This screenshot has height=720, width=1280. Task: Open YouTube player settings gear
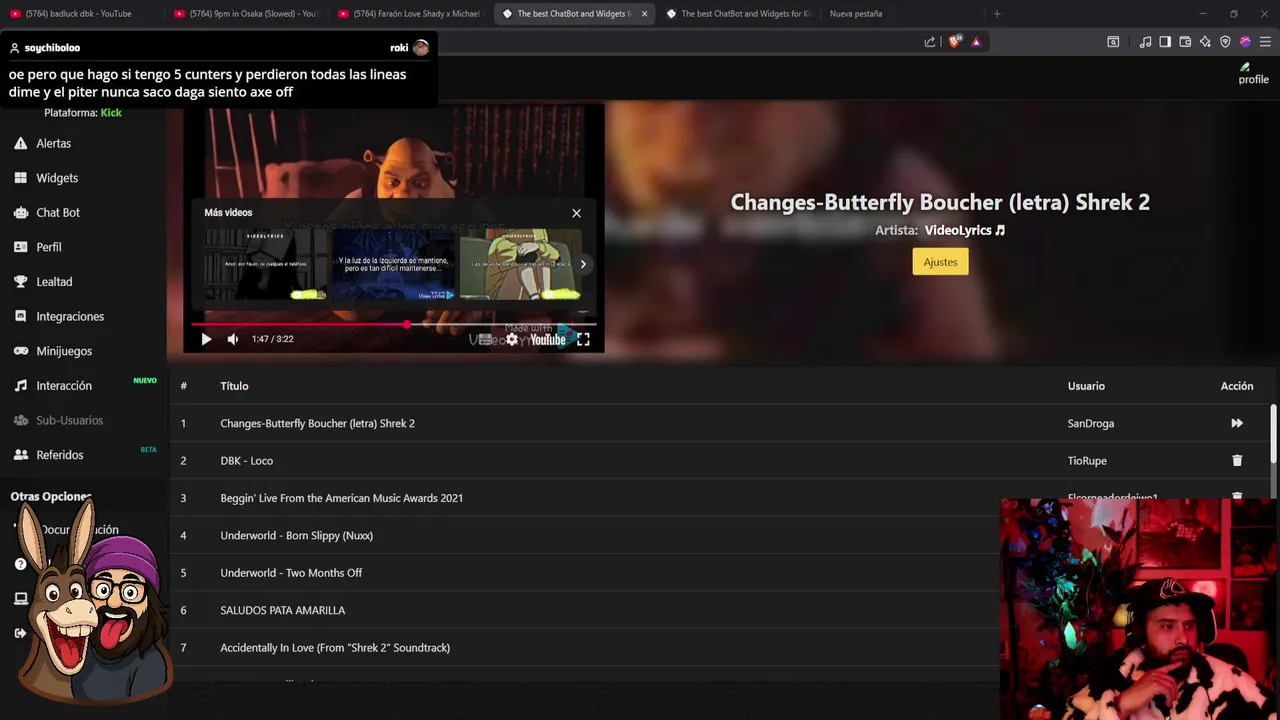click(512, 340)
